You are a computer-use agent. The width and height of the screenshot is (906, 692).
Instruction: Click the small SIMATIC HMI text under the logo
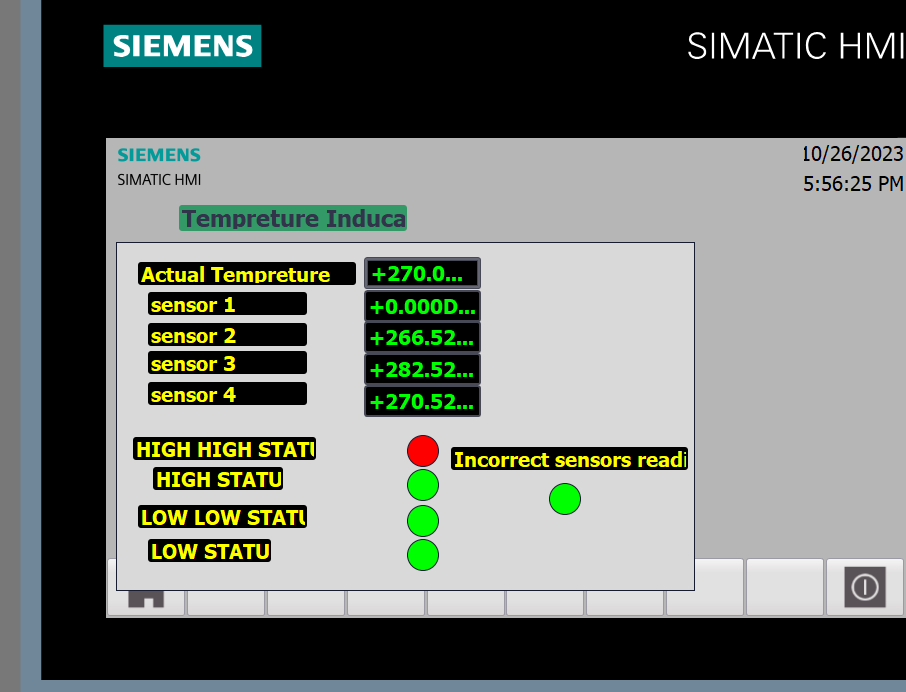pyautogui.click(x=159, y=180)
